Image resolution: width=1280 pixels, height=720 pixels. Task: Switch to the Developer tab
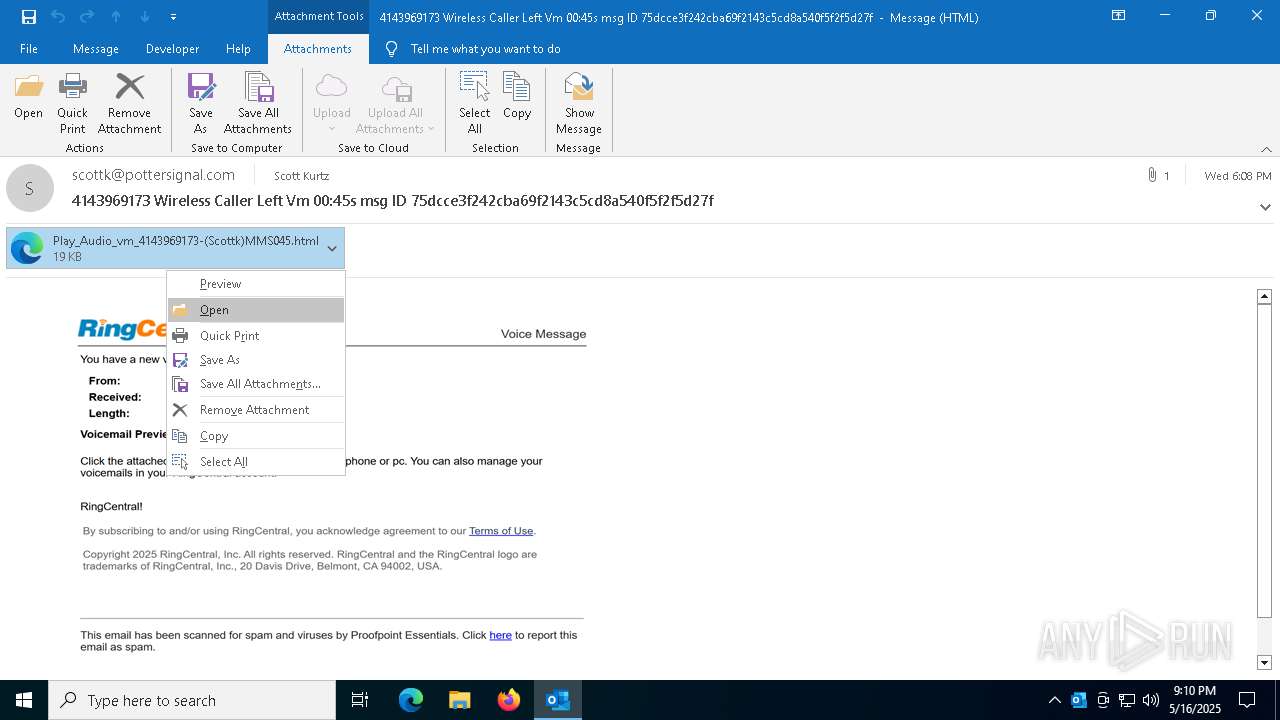172,48
